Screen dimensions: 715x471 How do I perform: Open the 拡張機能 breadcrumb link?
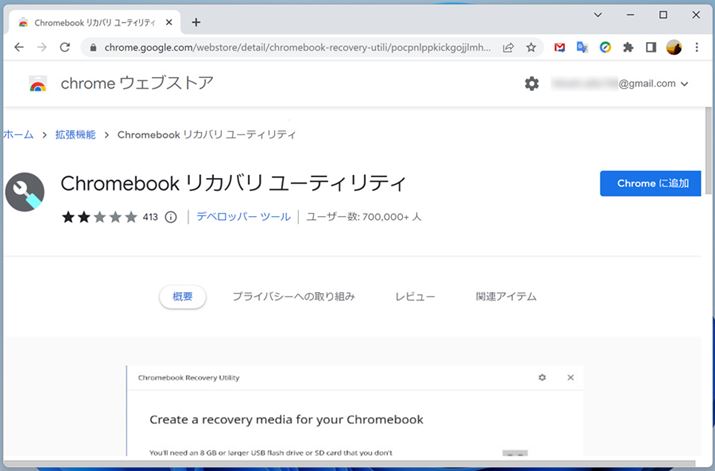pos(75,135)
